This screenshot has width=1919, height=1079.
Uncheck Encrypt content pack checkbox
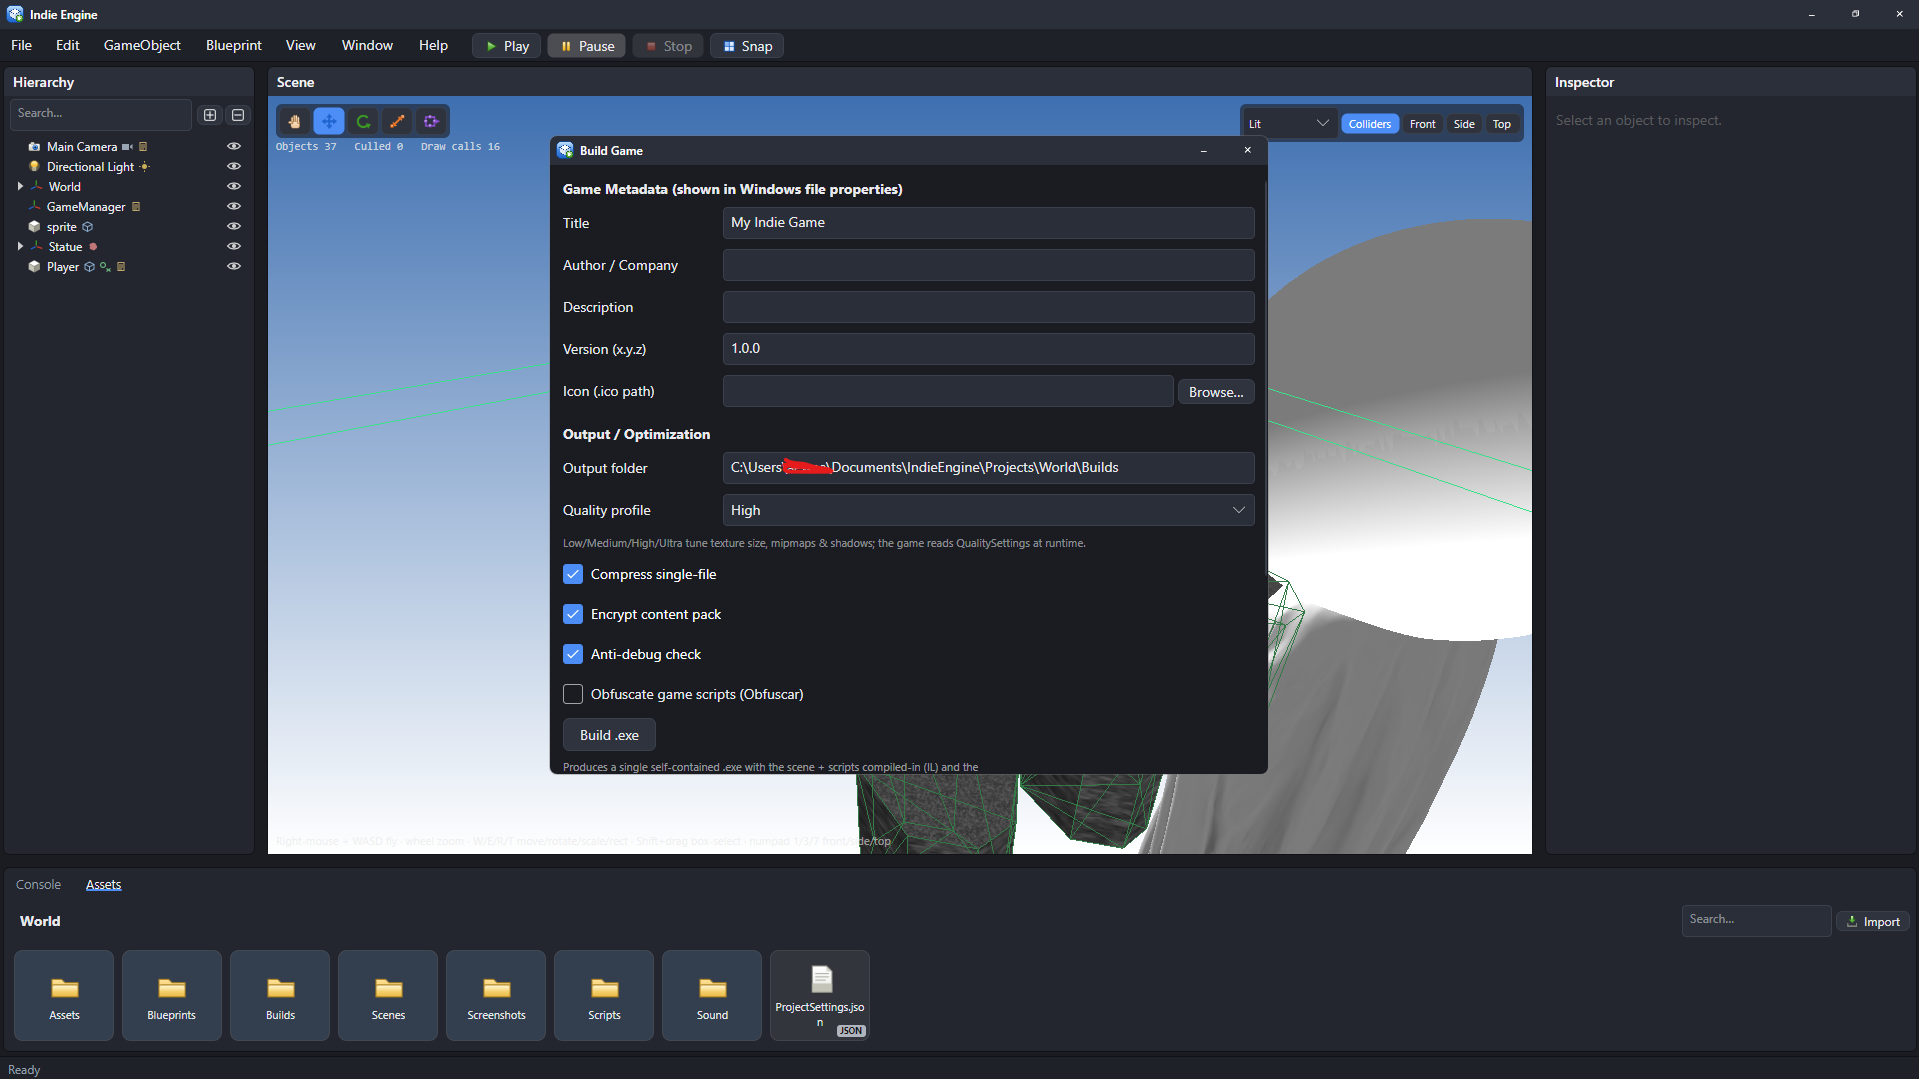(573, 614)
